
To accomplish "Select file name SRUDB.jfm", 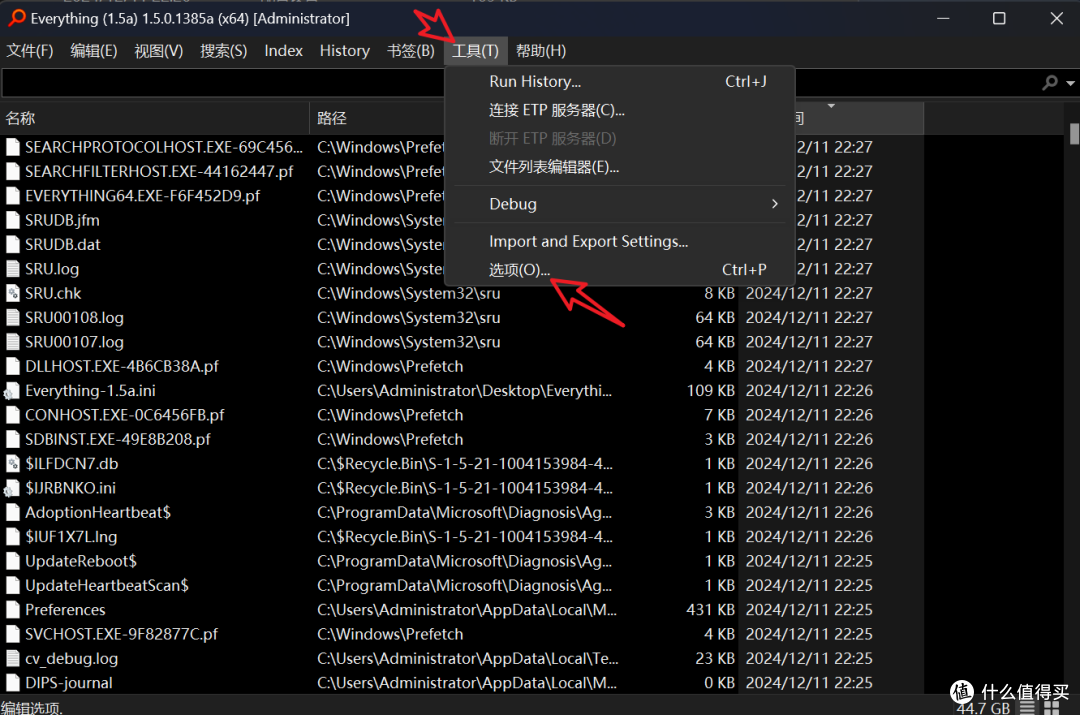I will (x=63, y=220).
